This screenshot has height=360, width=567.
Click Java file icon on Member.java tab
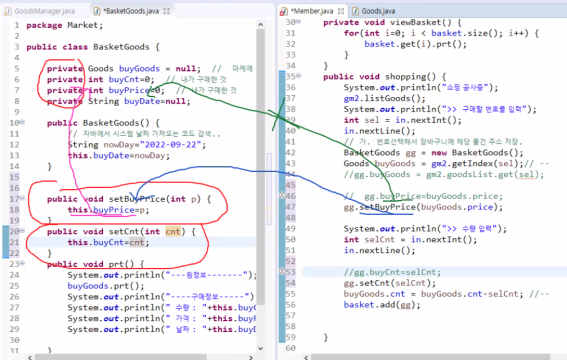coord(284,12)
